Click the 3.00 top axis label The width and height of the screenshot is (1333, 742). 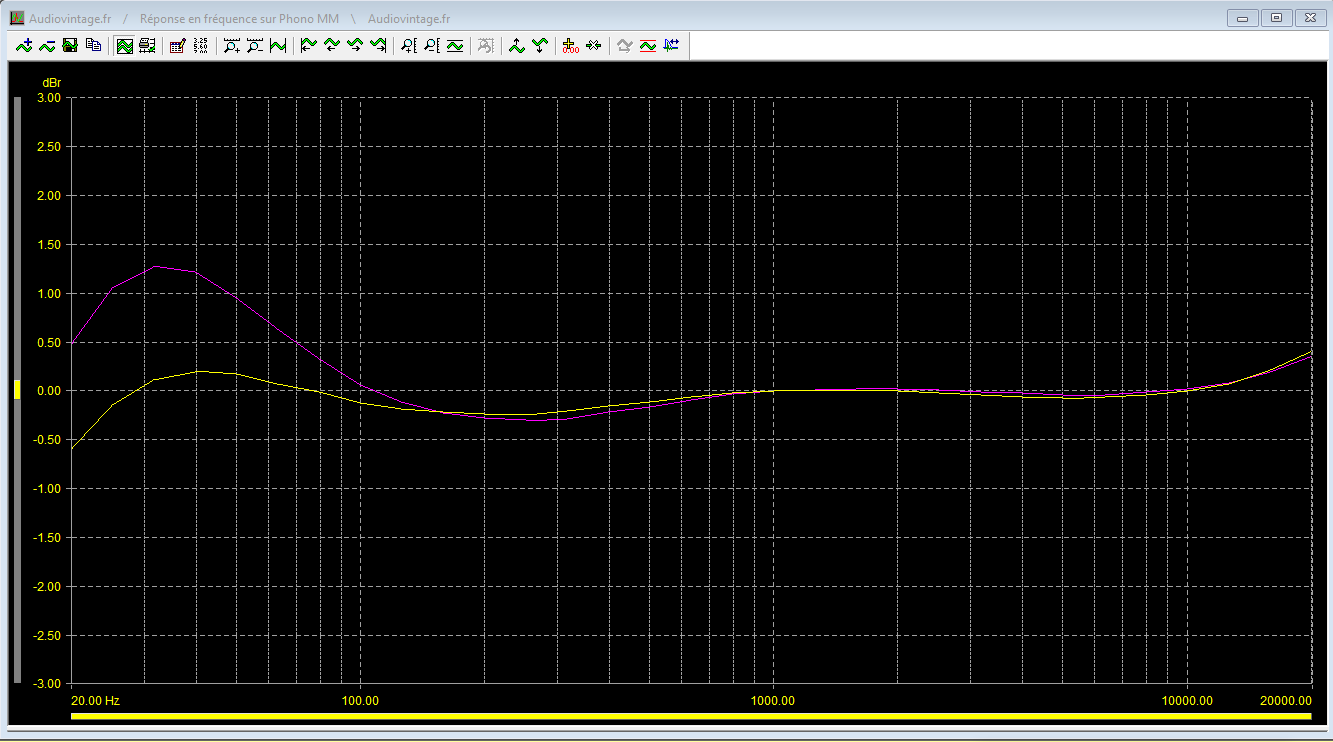[x=48, y=98]
